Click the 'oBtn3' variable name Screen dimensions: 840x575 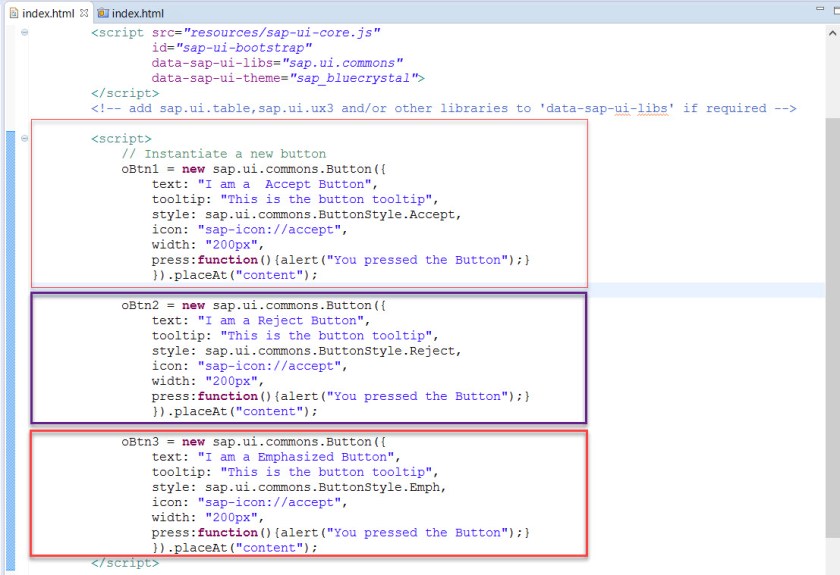point(140,442)
